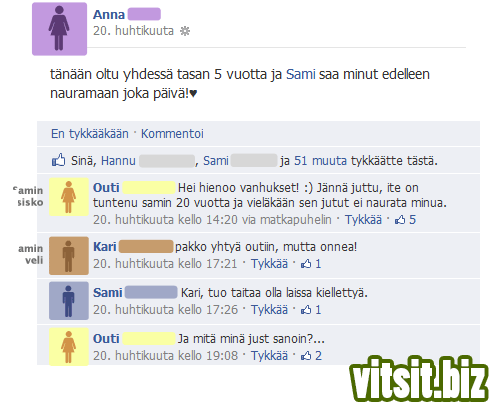489x404 pixels.
Task: Click thumbs-up icon on Kari's comment
Action: click(306, 264)
